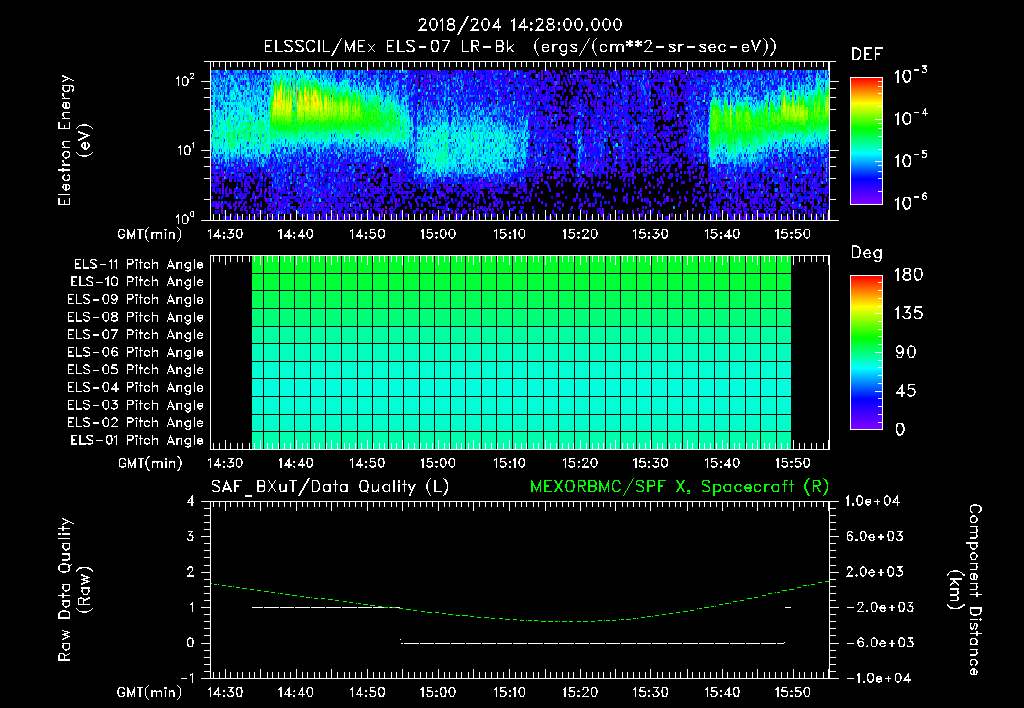The width and height of the screenshot is (1024, 708).
Task: Click 'GMT(min)' label under the pitch angle panel
Action: [150, 464]
